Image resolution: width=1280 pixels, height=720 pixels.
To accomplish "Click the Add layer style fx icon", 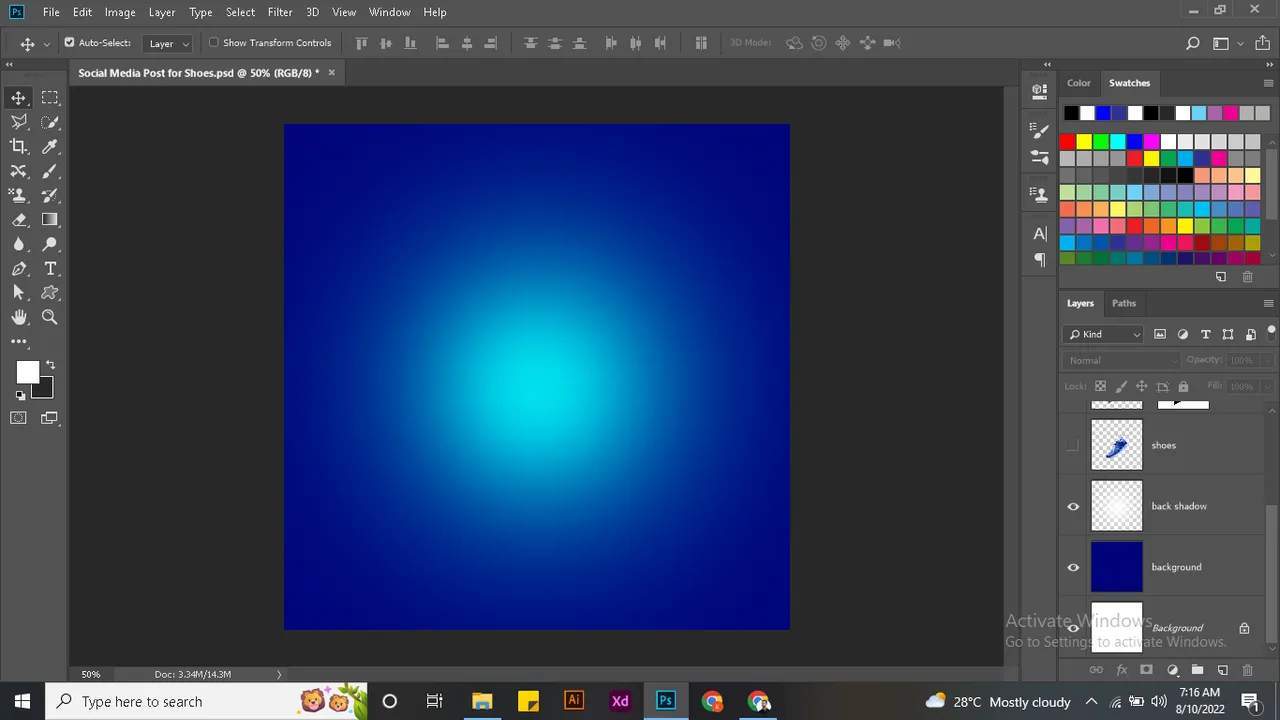I will [x=1122, y=670].
